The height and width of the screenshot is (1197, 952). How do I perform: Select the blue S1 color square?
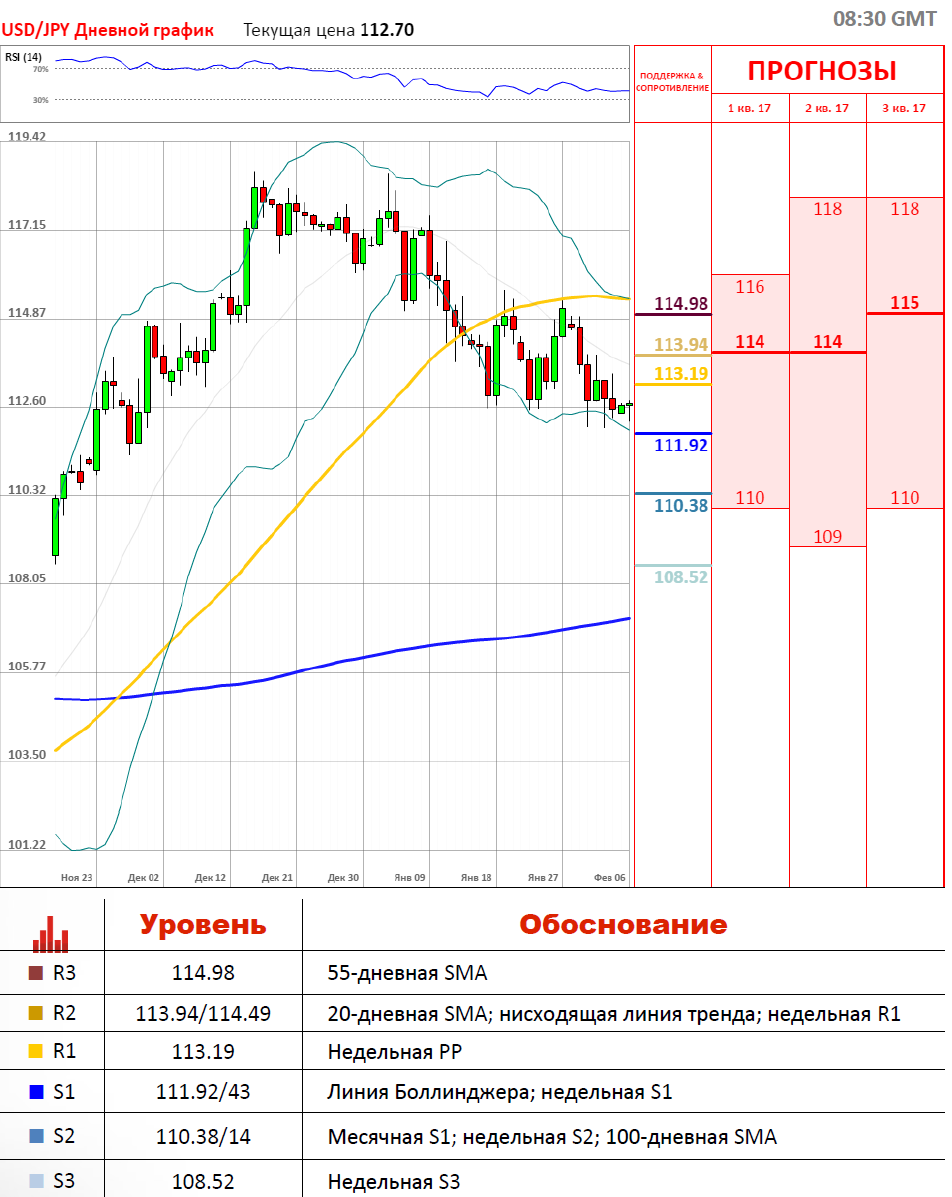(36, 1092)
